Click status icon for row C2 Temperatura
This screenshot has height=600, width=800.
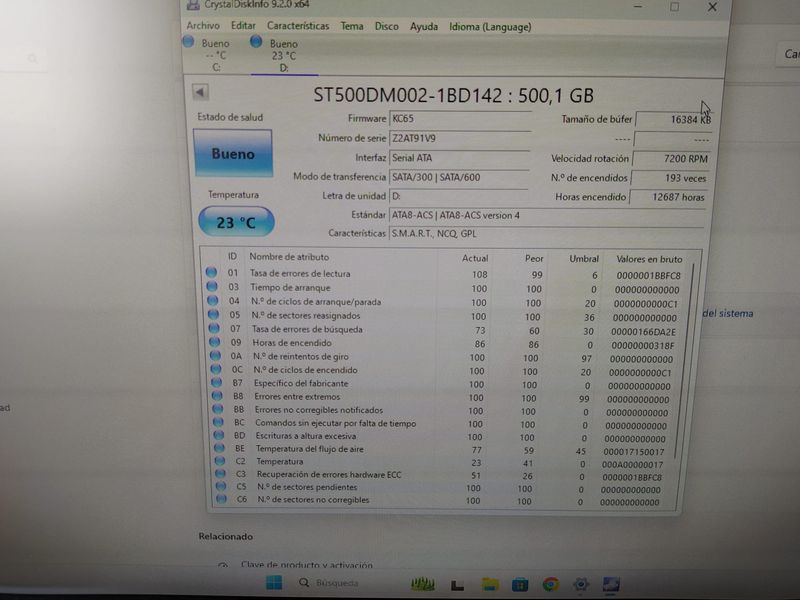click(x=219, y=461)
